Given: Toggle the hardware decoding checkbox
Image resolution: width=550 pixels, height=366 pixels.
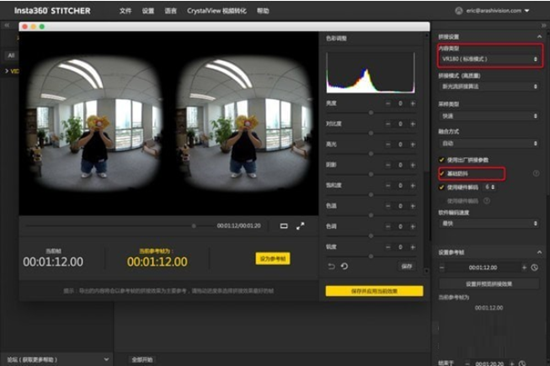Looking at the screenshot, I should coord(442,187).
